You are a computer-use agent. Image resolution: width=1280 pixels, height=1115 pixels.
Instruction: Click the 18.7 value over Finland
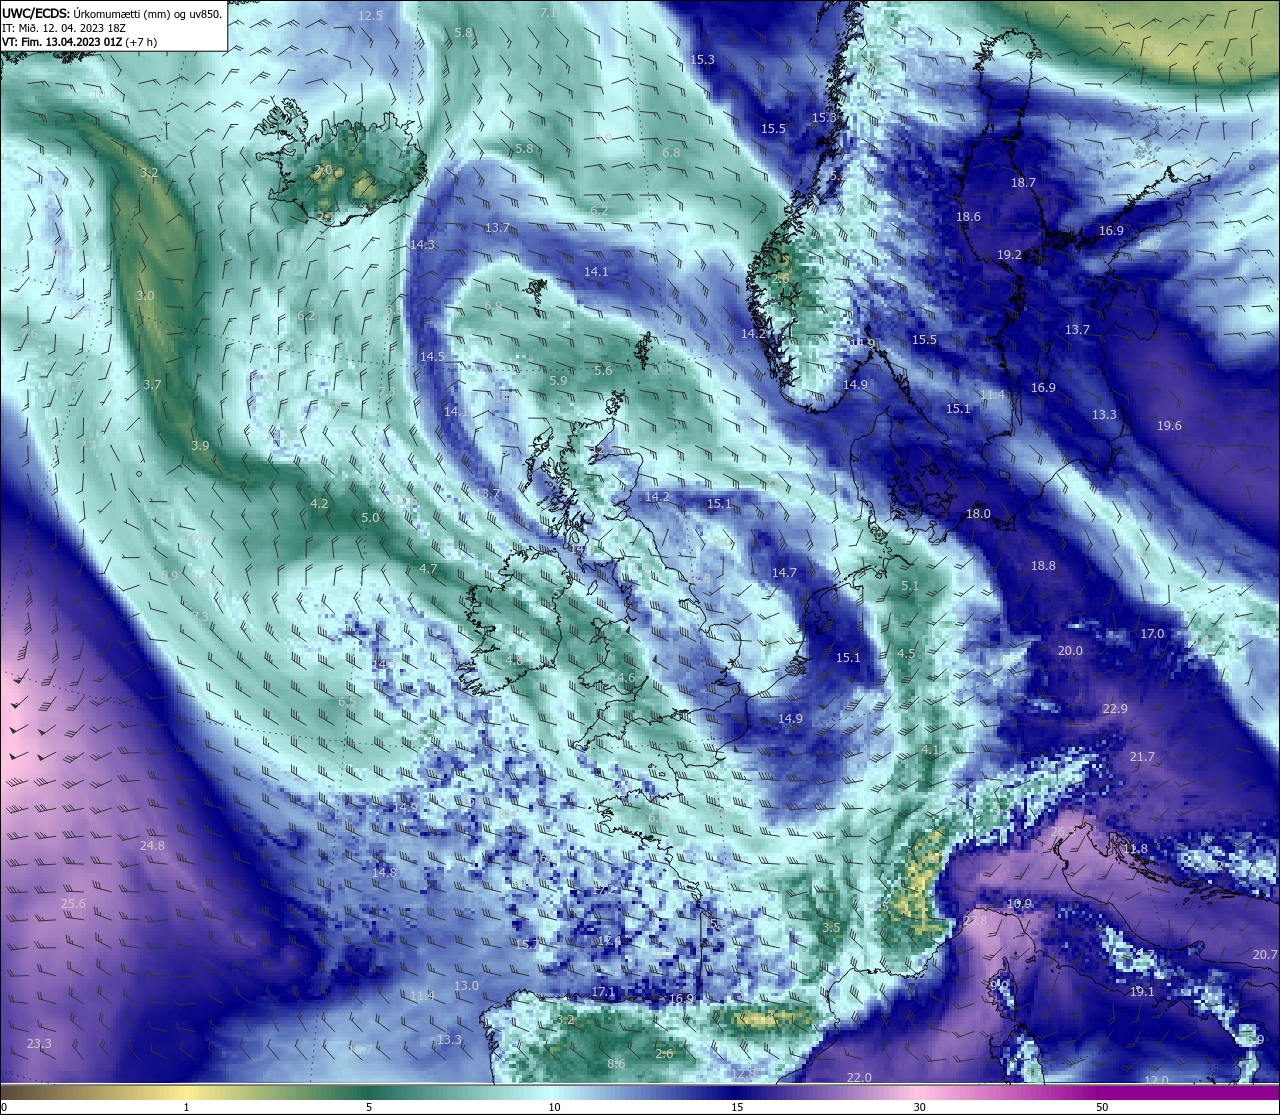coord(1023,183)
